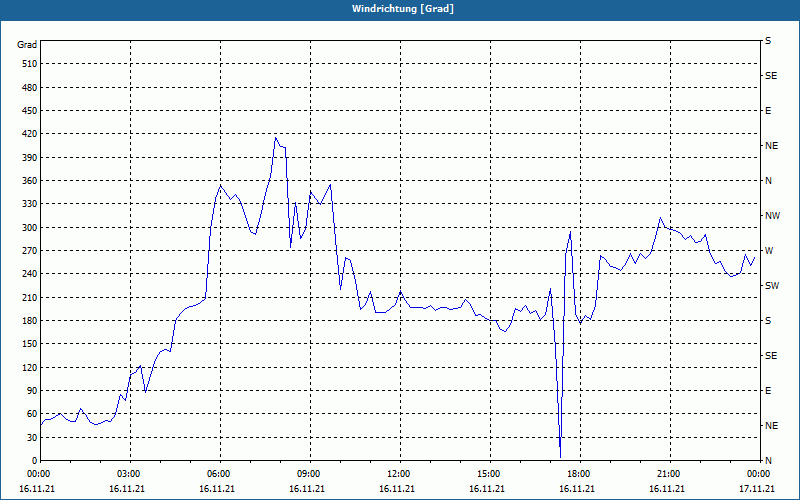Select the 90 y-axis label
The width and height of the screenshot is (800, 500).
pos(31,391)
